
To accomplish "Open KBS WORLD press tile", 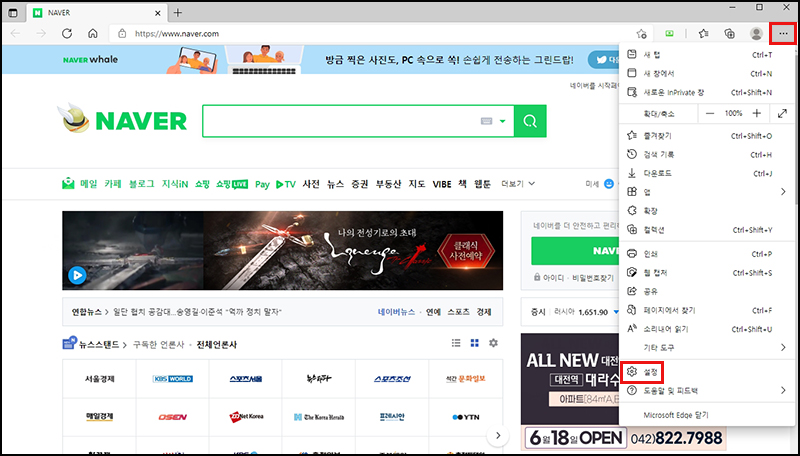I will click(x=172, y=378).
